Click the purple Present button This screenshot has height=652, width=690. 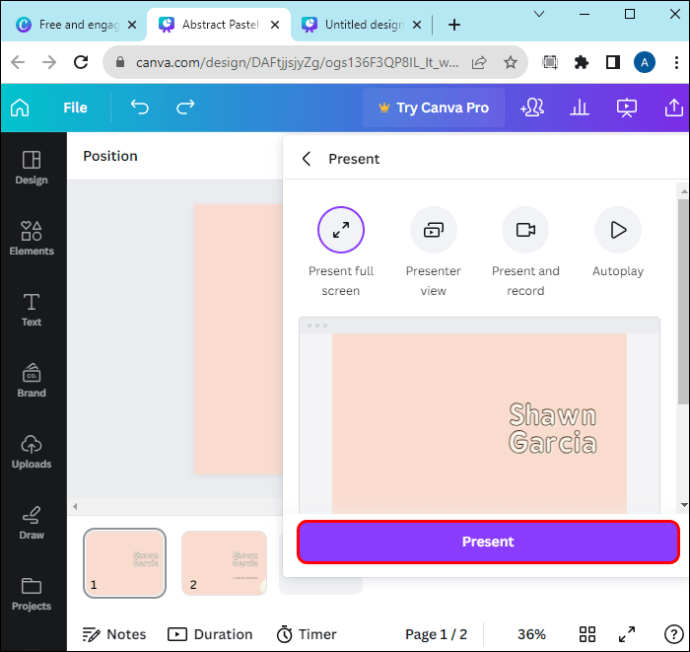(488, 542)
